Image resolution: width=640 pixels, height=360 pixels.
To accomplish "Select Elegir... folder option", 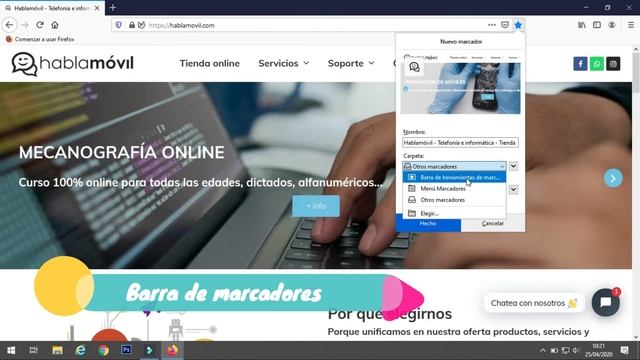I will 454,213.
